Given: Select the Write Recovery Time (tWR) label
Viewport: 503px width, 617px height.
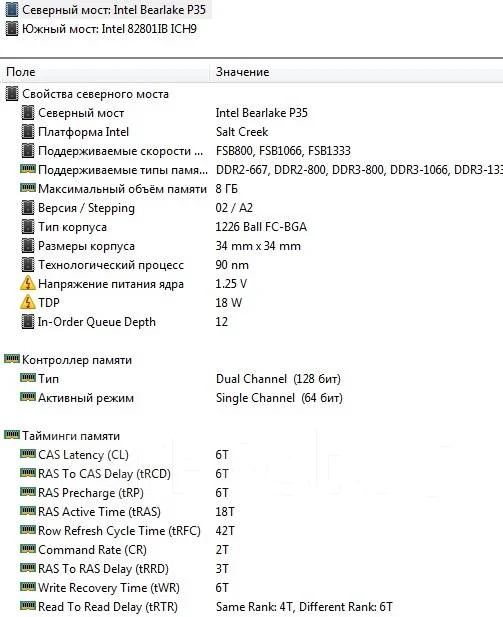Looking at the screenshot, I should tap(109, 588).
